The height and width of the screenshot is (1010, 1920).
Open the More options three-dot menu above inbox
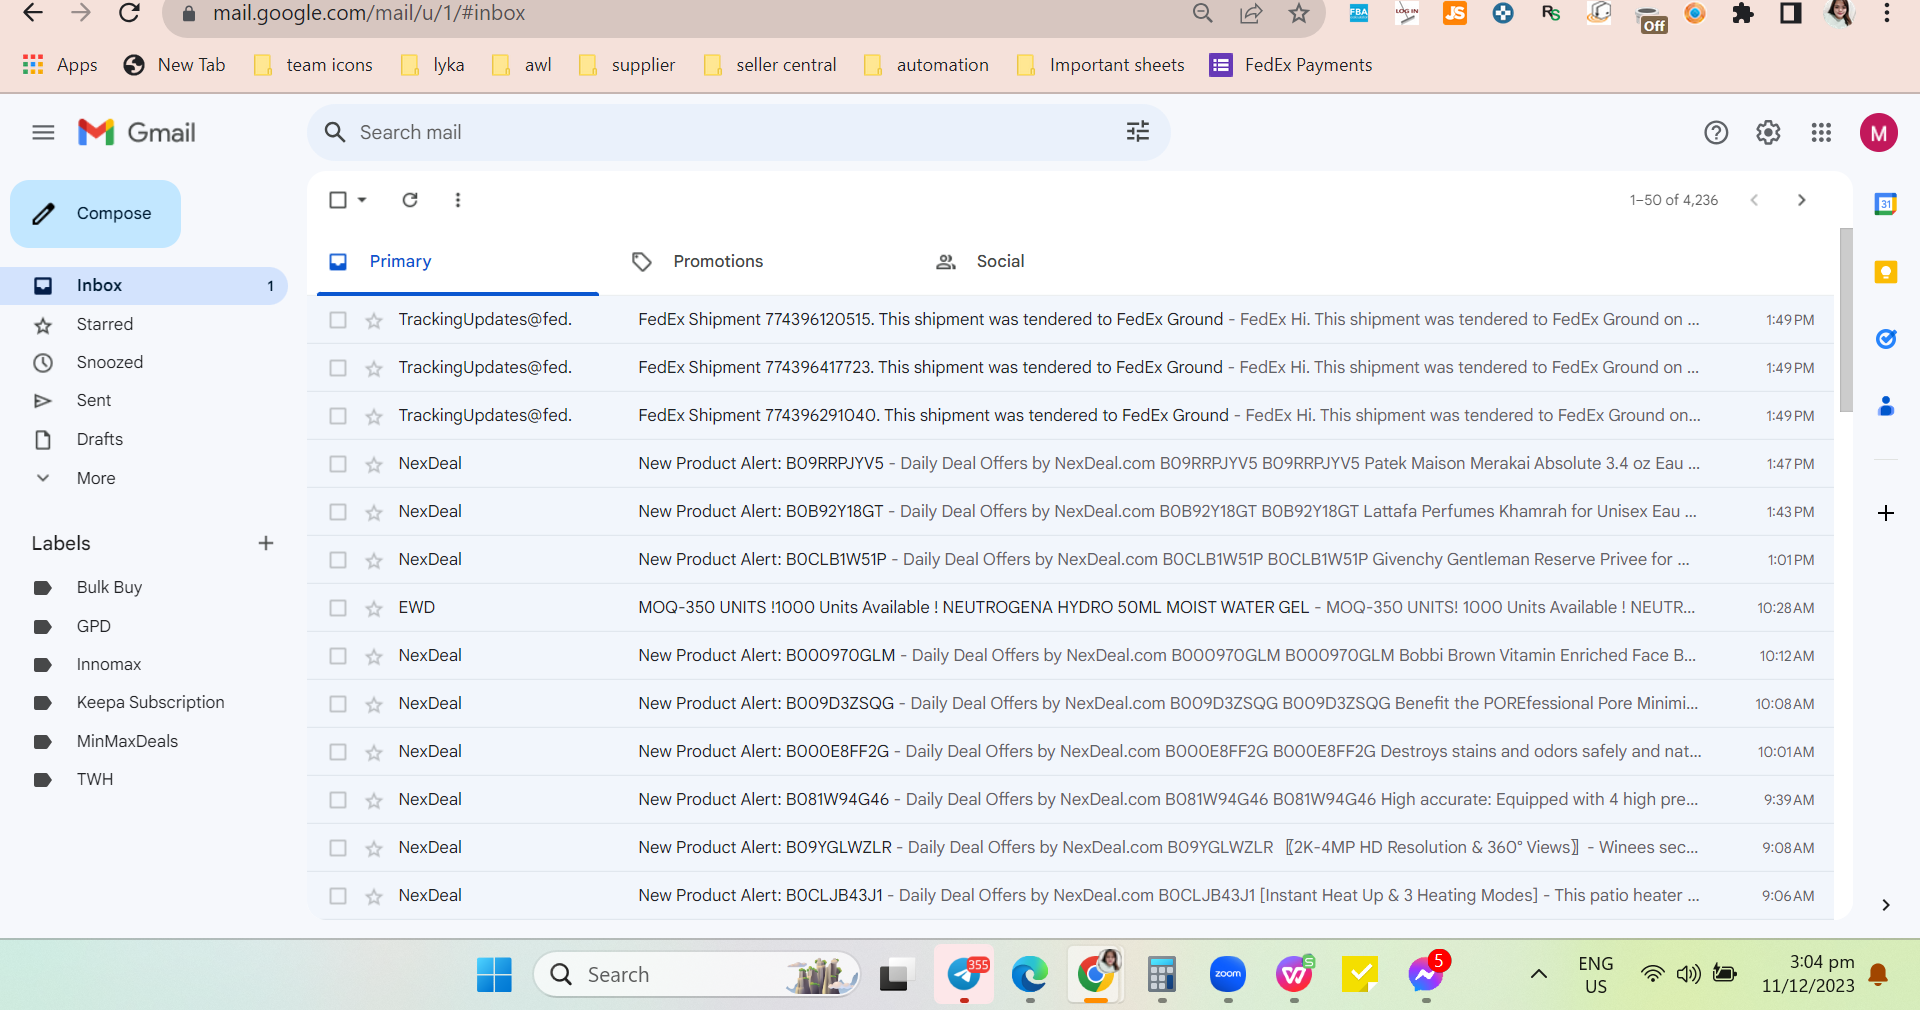[458, 200]
